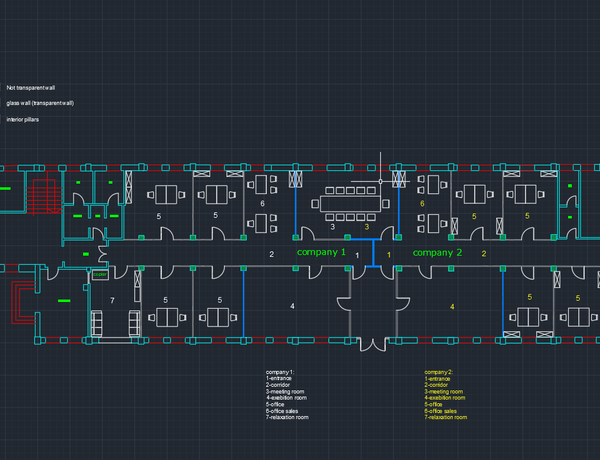This screenshot has width=600, height=460.
Task: Click the green "copier" box
Action: (100, 273)
